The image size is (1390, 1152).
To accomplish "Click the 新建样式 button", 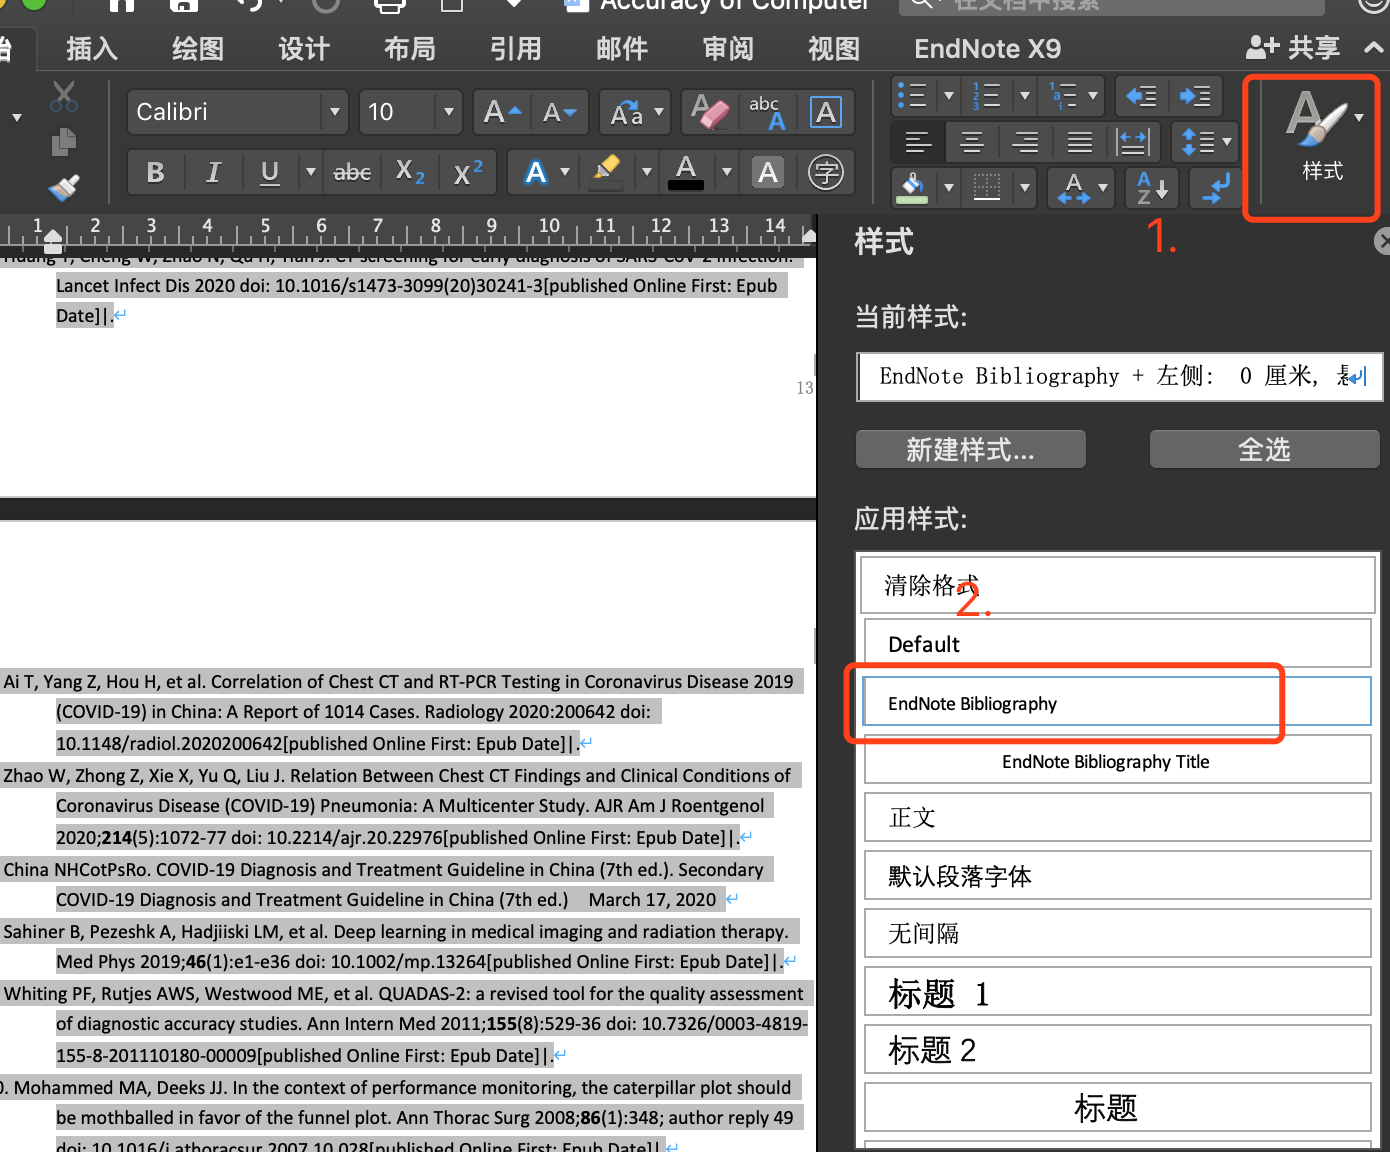I will tap(969, 449).
